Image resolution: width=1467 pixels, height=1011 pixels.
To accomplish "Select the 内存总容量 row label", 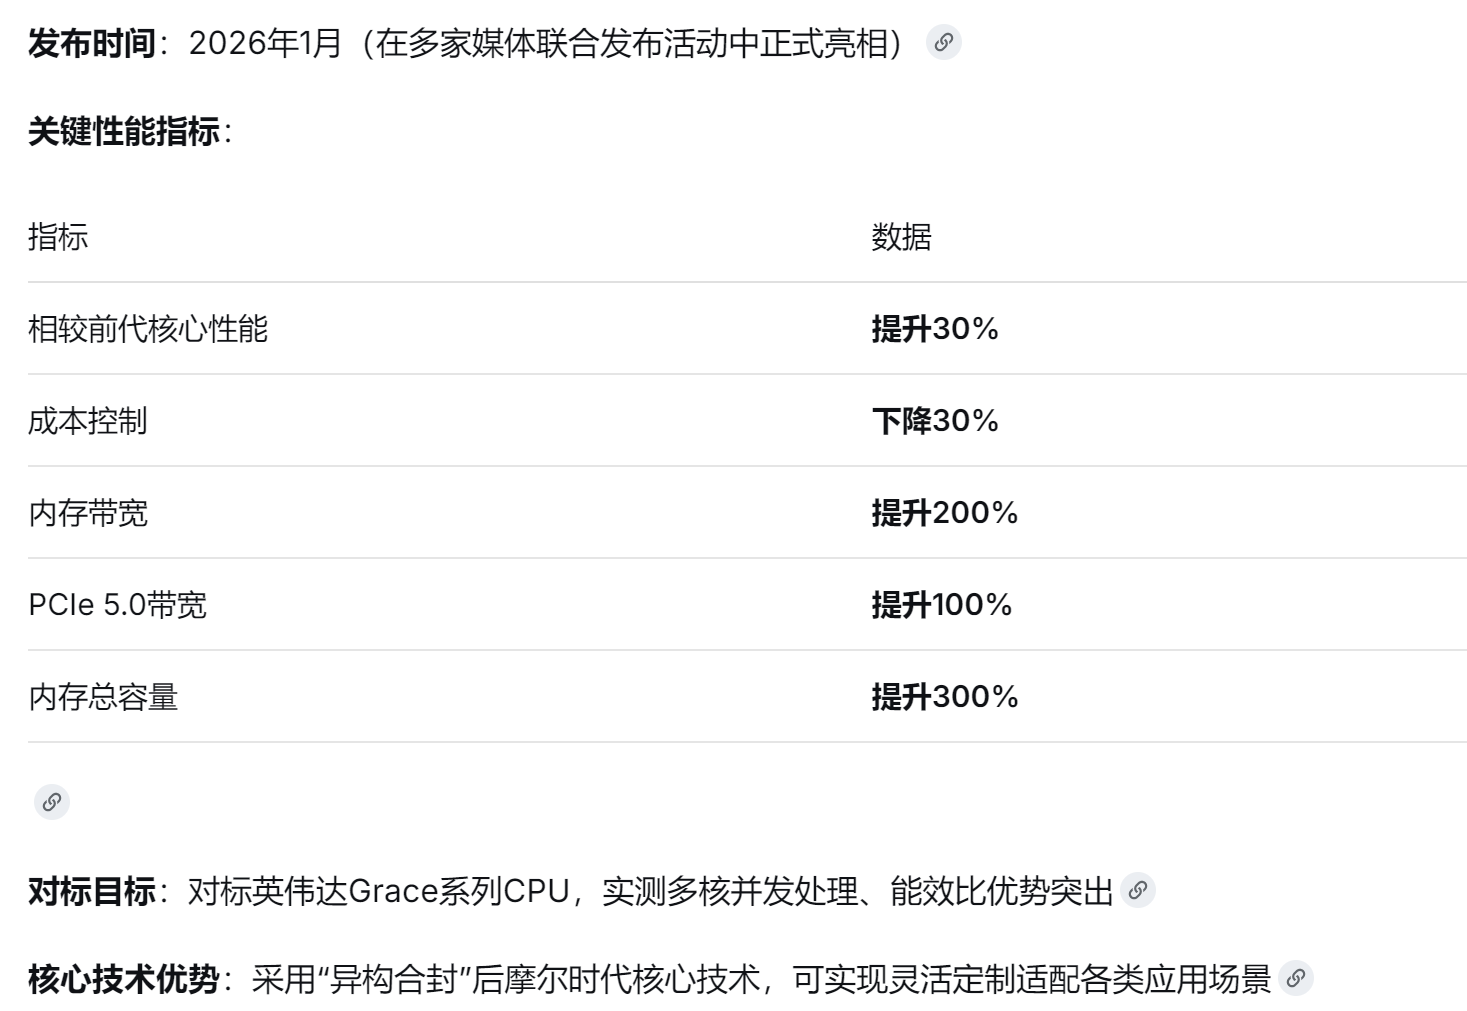I will click(x=103, y=697).
